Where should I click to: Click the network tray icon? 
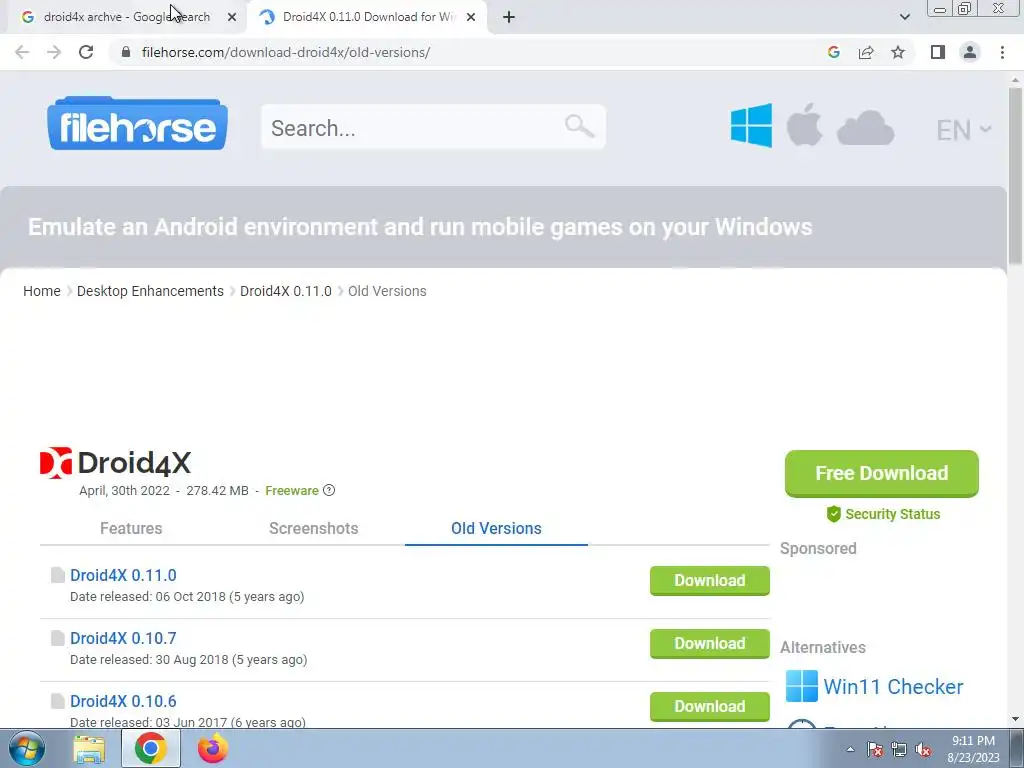pos(899,749)
